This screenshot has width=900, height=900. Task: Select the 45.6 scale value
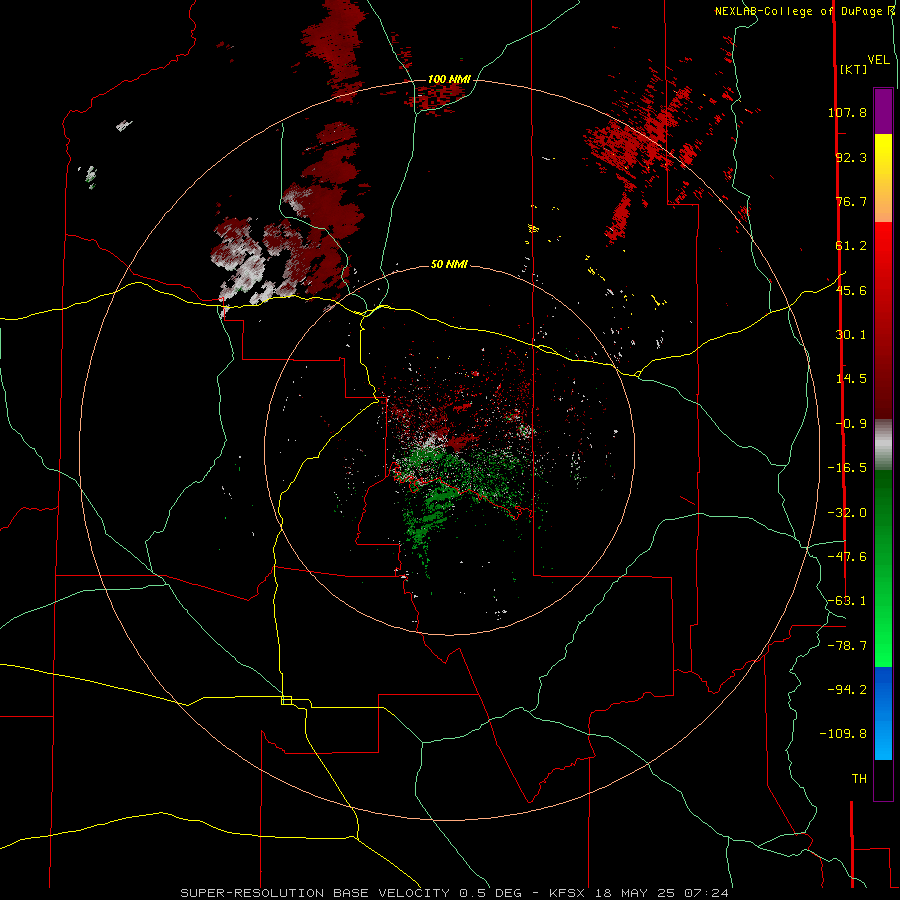tap(851, 290)
